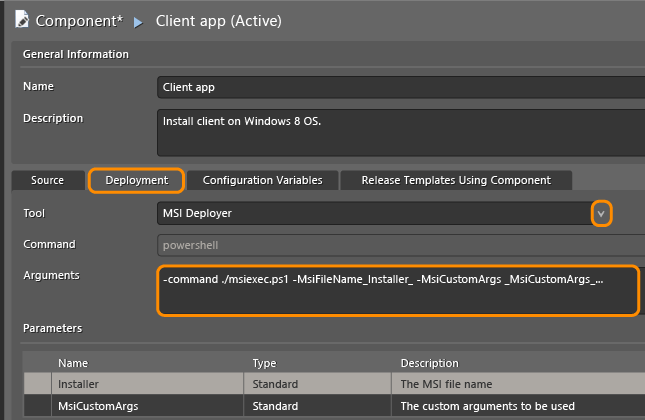The height and width of the screenshot is (420, 645).
Task: Open the Tool dropdown arrow
Action: [601, 213]
